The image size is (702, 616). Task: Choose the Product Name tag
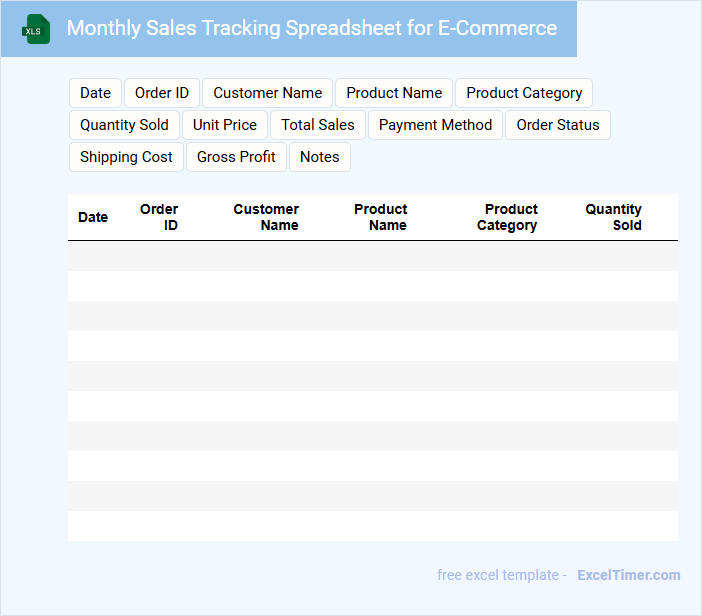(394, 93)
